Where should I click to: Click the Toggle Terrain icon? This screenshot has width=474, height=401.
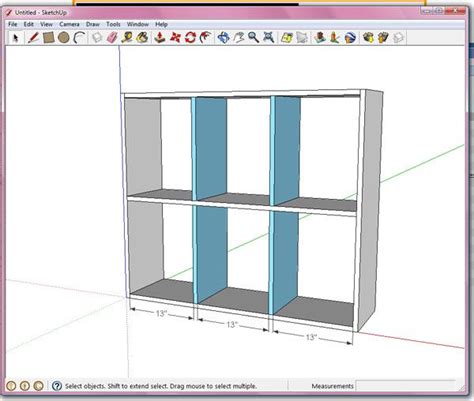coord(302,38)
